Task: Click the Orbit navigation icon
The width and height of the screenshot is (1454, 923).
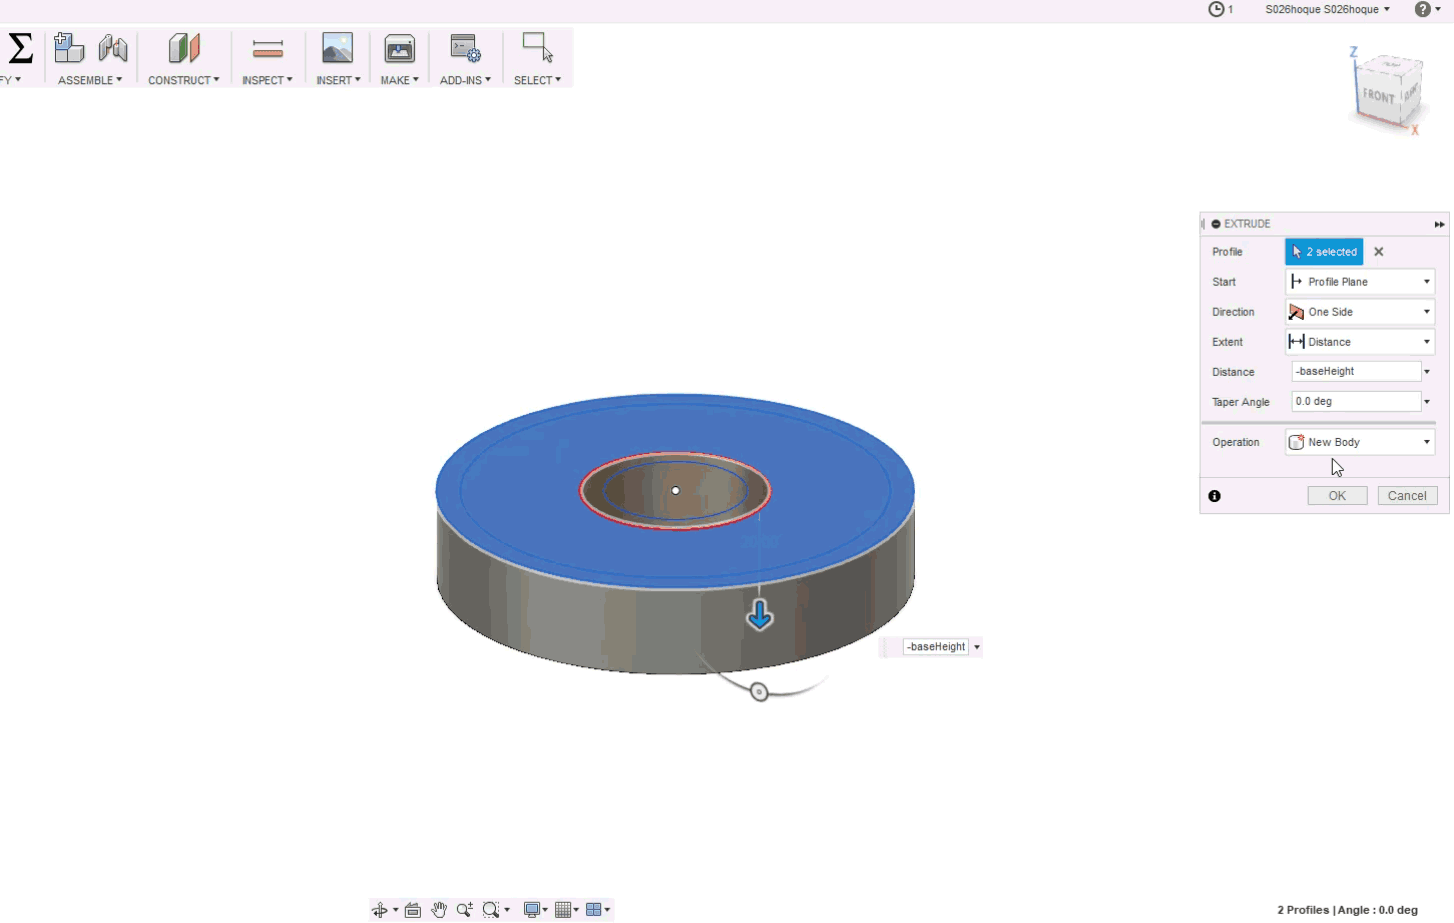Action: [380, 910]
